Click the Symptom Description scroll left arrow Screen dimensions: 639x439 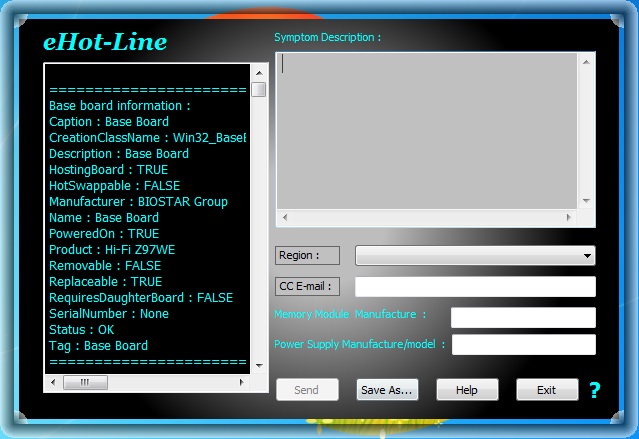coord(284,217)
